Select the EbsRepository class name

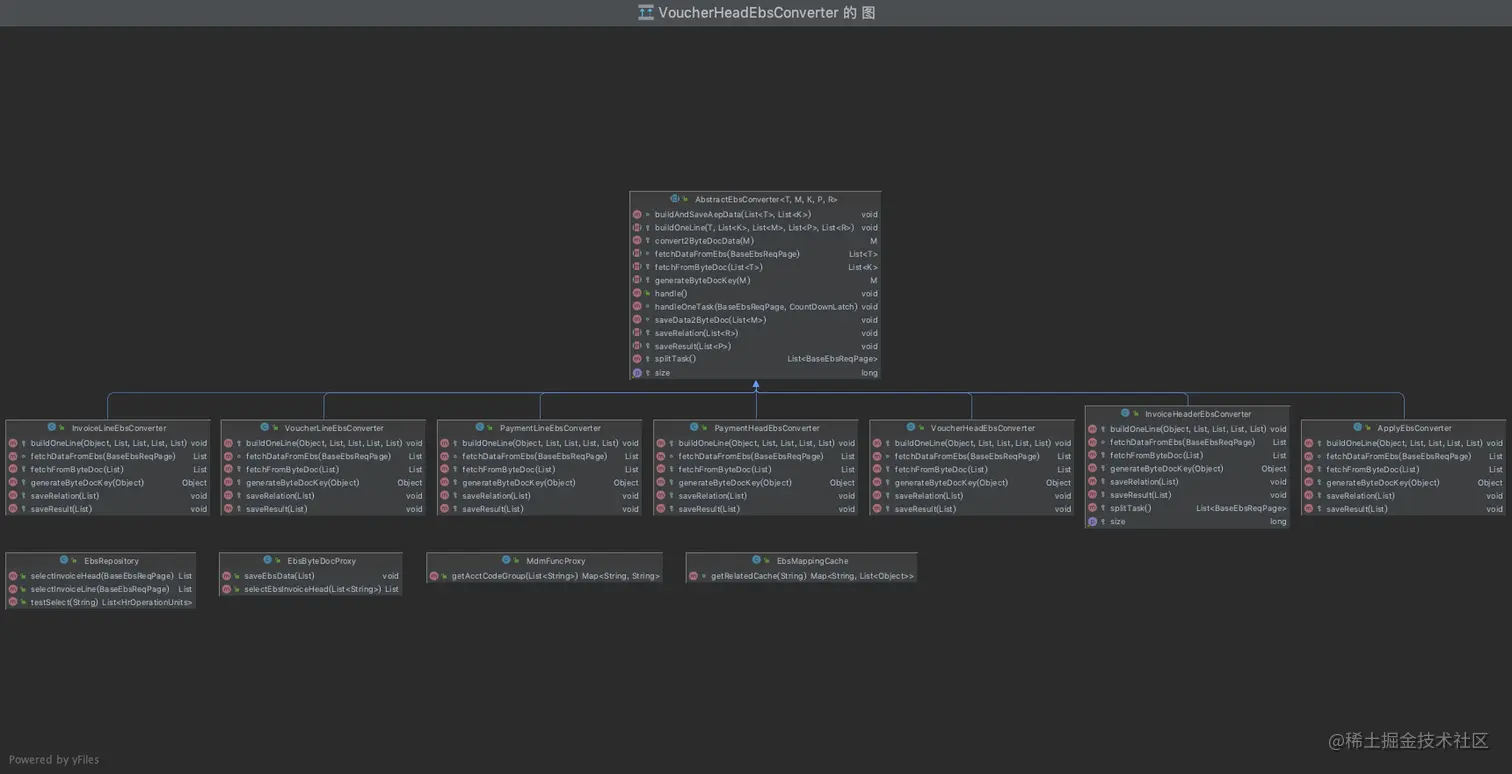[x=112, y=561]
